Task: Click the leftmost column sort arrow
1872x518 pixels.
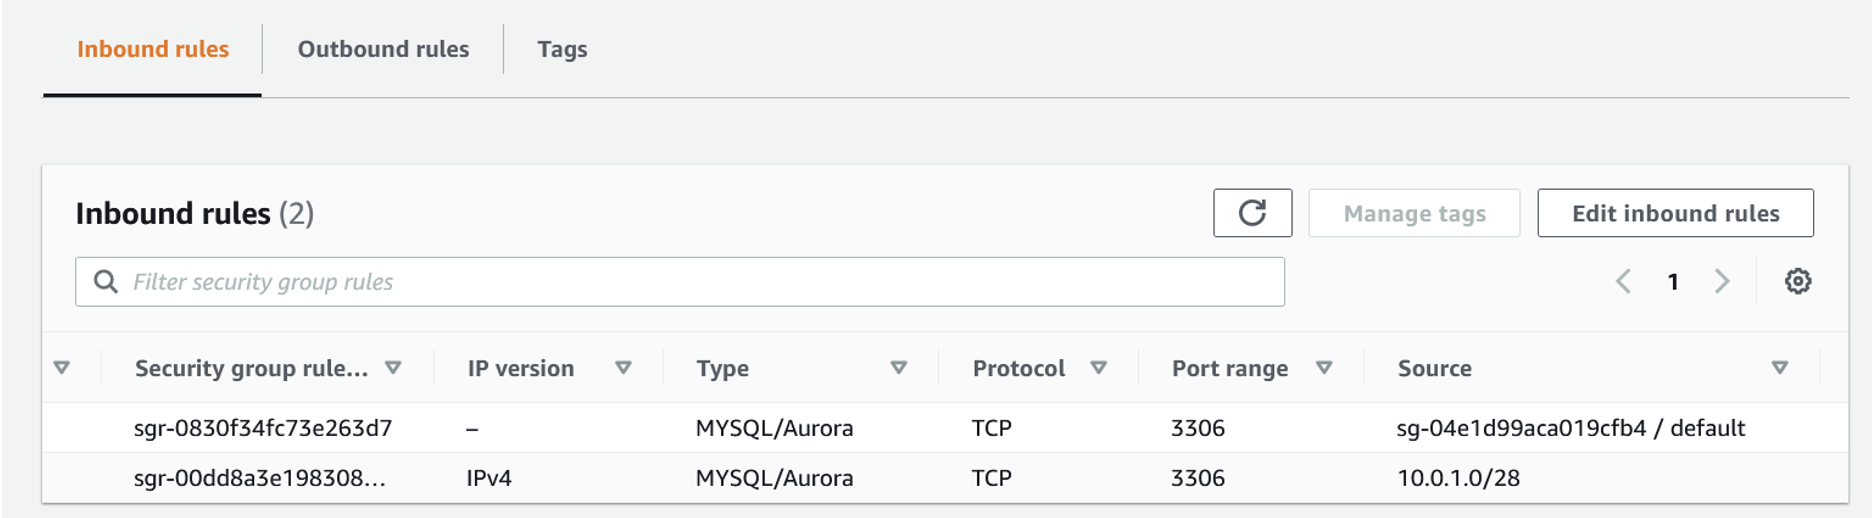Action: [62, 368]
